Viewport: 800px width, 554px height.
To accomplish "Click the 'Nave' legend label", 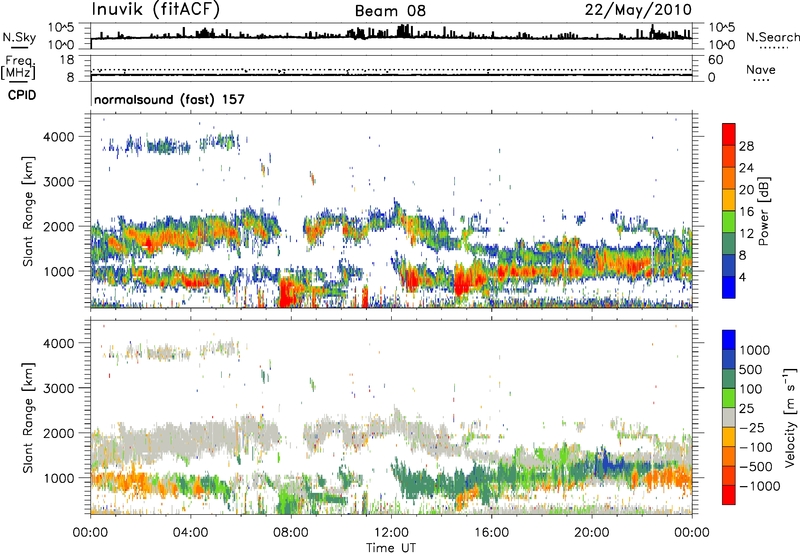I will pos(761,70).
